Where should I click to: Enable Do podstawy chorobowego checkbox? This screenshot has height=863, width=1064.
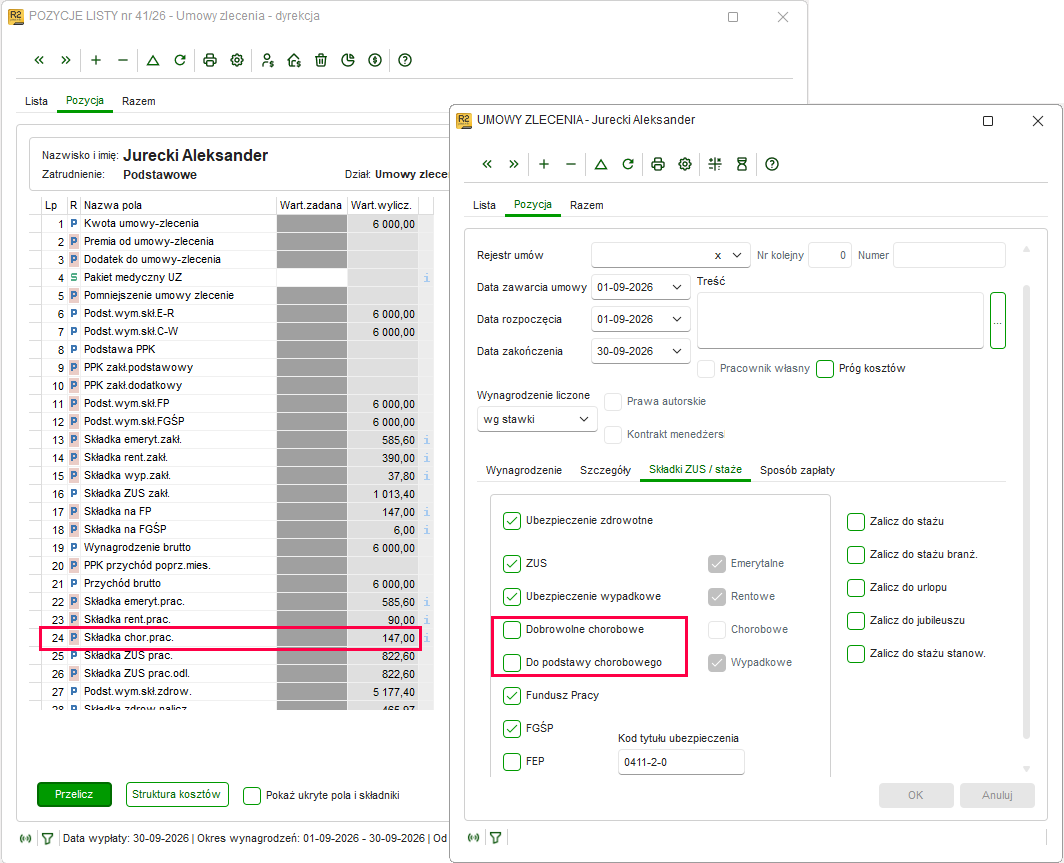tap(512, 663)
